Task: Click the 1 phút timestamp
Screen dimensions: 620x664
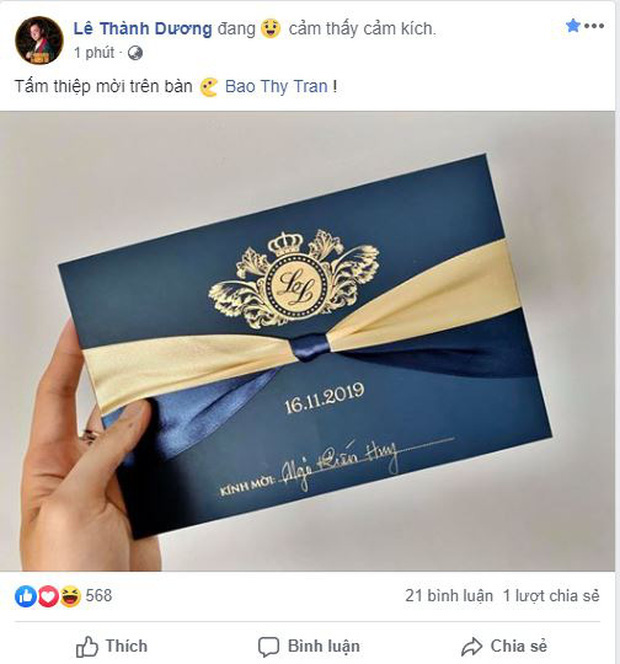Action: [x=94, y=53]
